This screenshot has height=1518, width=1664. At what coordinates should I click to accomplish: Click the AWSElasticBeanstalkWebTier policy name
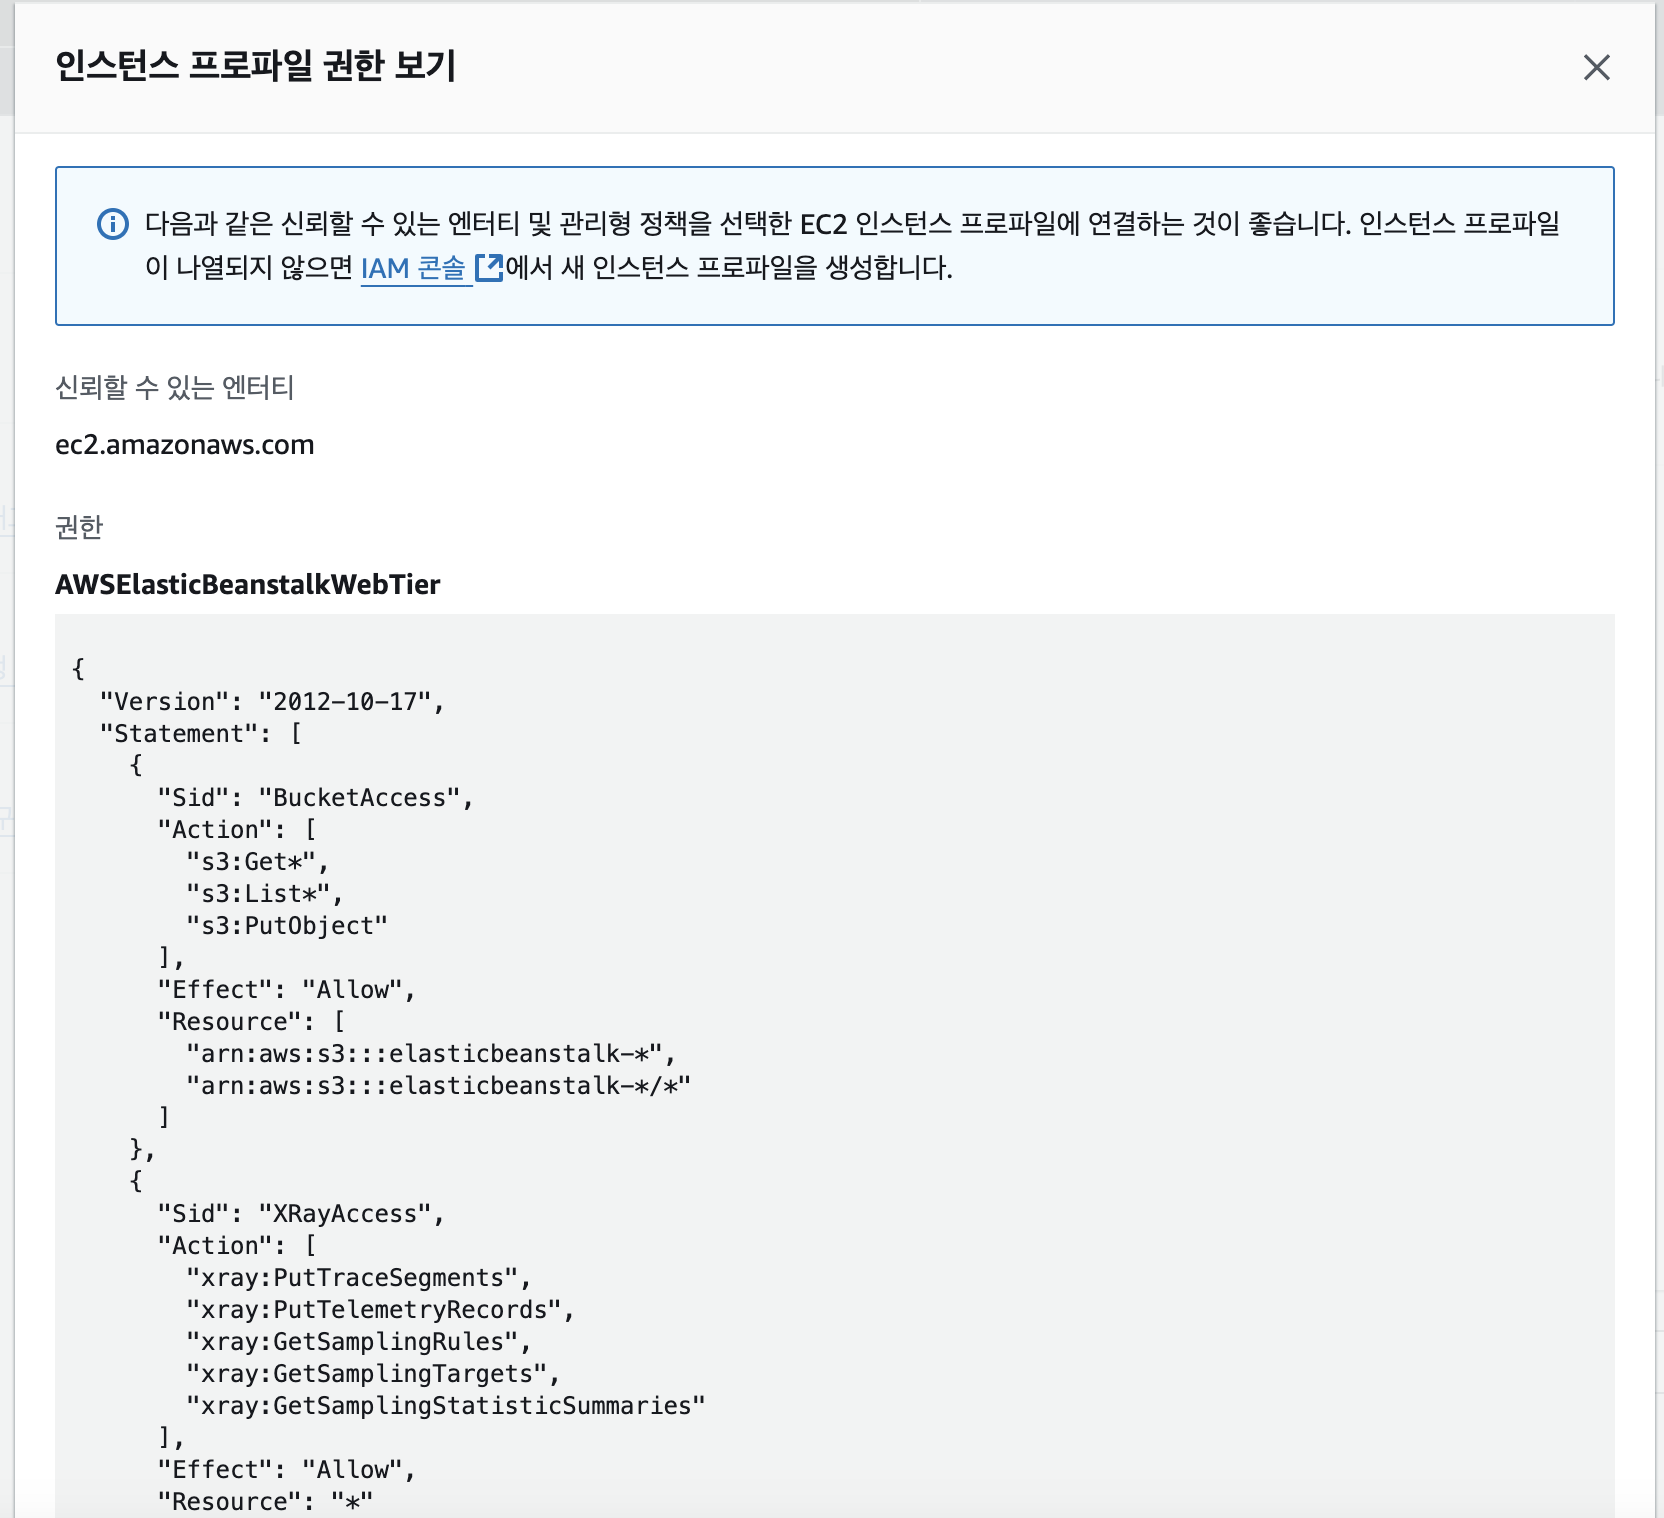coord(248,584)
